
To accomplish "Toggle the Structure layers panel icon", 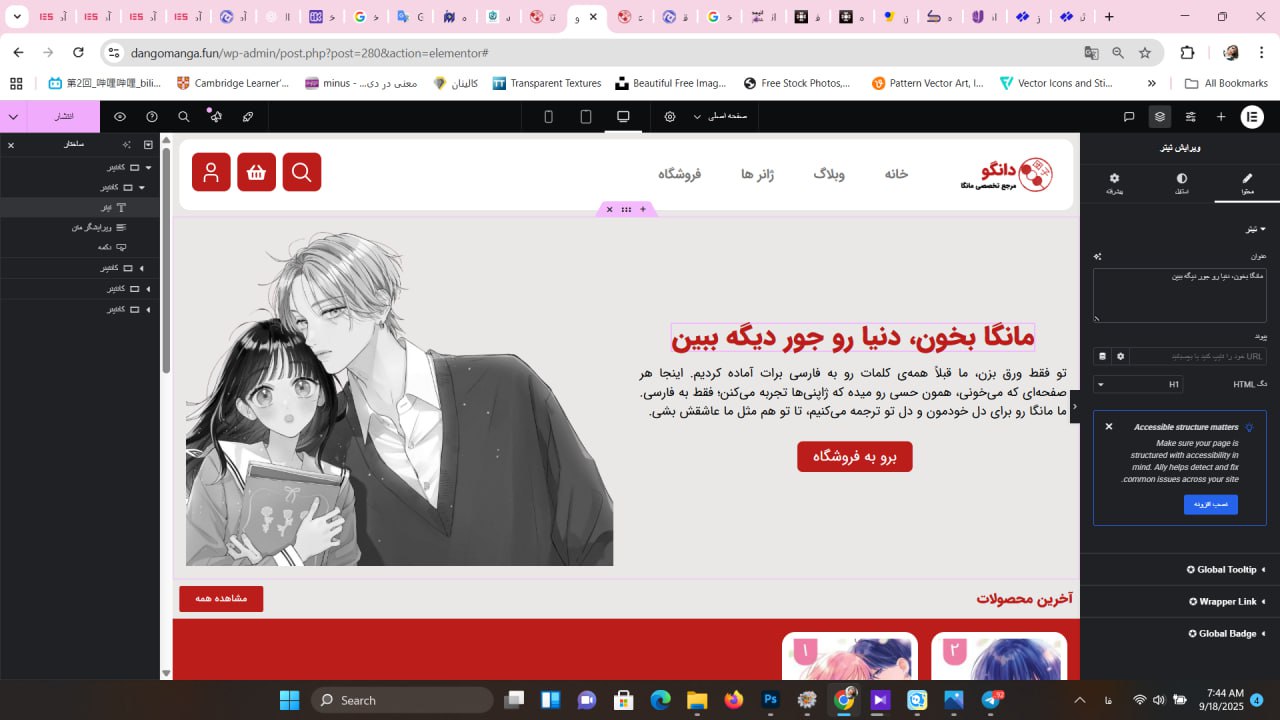I will [1159, 117].
